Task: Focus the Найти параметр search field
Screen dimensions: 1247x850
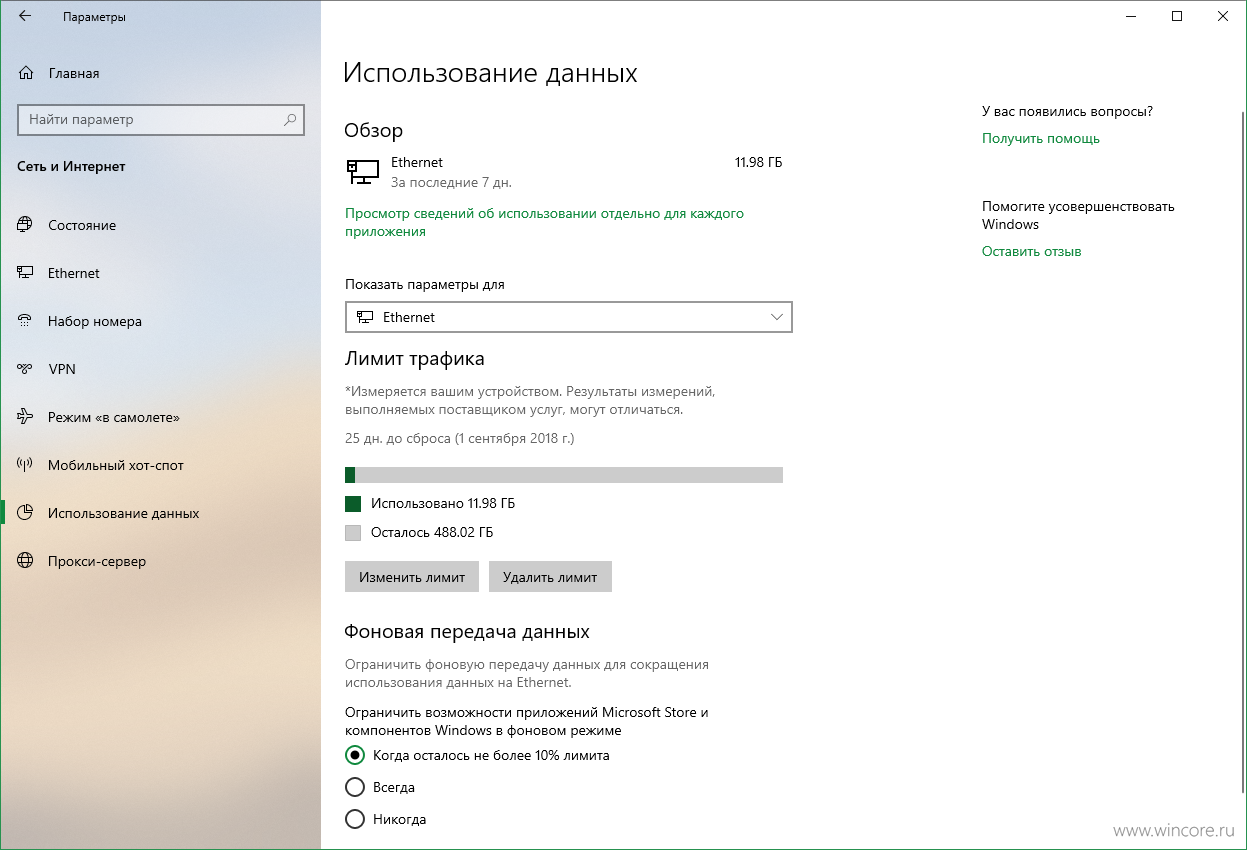Action: pyautogui.click(x=160, y=119)
